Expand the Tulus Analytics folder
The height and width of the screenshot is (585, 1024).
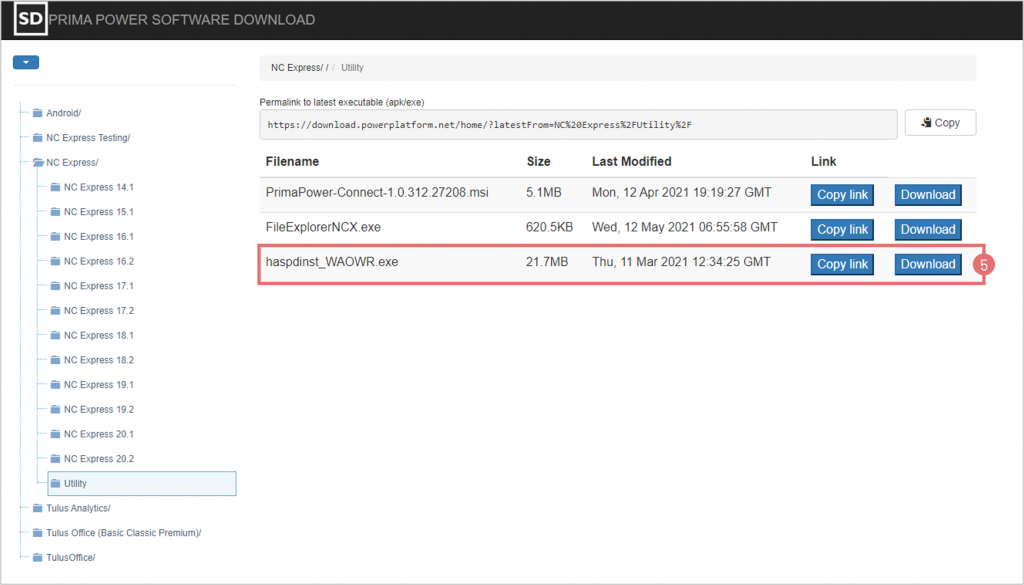tap(78, 508)
